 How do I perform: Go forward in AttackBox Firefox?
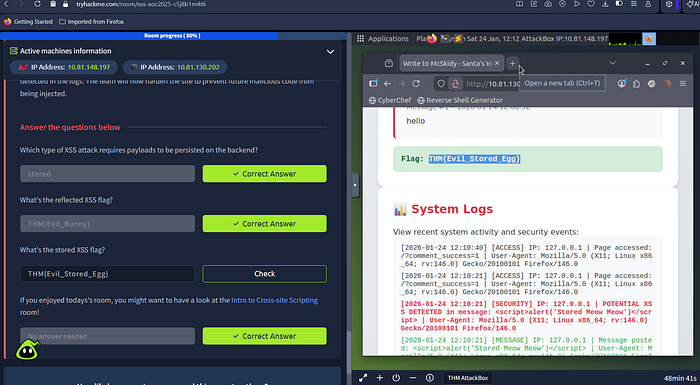401,84
